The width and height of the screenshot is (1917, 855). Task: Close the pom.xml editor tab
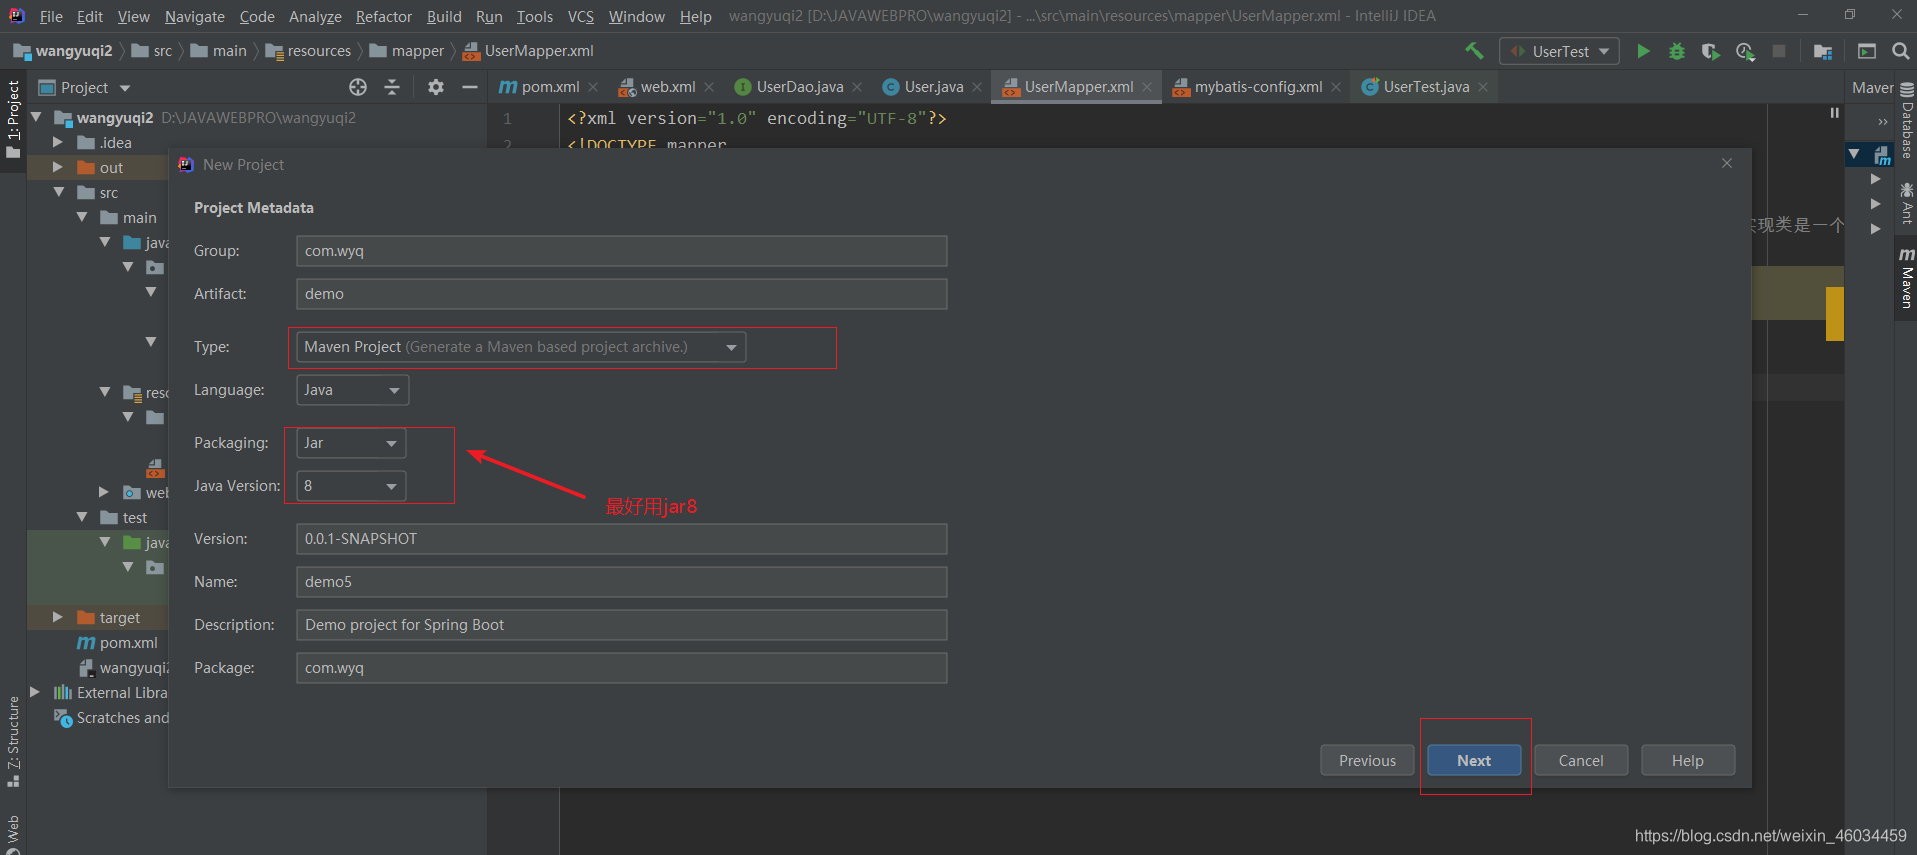[x=593, y=87]
